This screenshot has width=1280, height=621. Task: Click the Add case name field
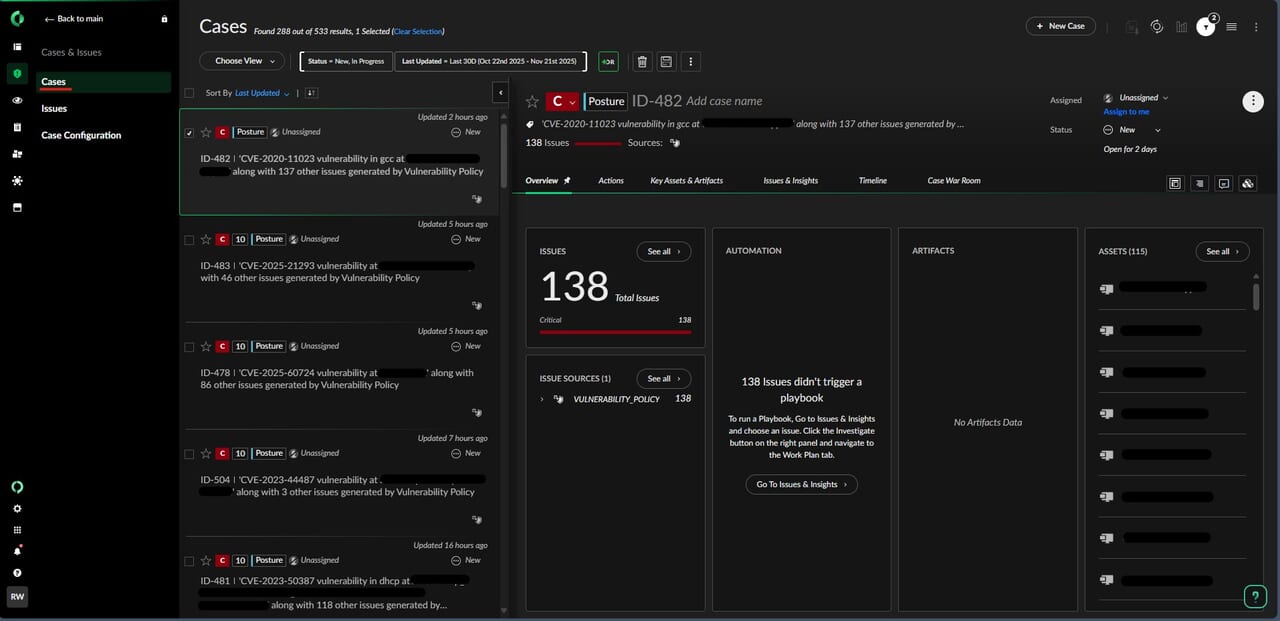[724, 101]
